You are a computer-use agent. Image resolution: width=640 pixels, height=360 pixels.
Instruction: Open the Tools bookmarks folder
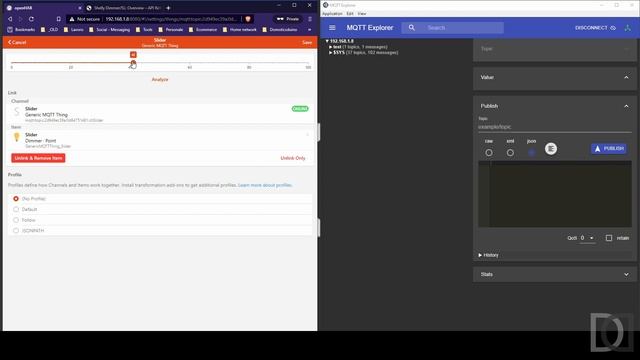[x=144, y=29]
